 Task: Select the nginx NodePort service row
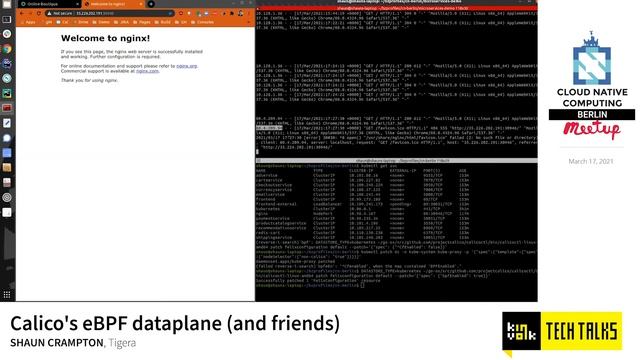tap(362, 213)
